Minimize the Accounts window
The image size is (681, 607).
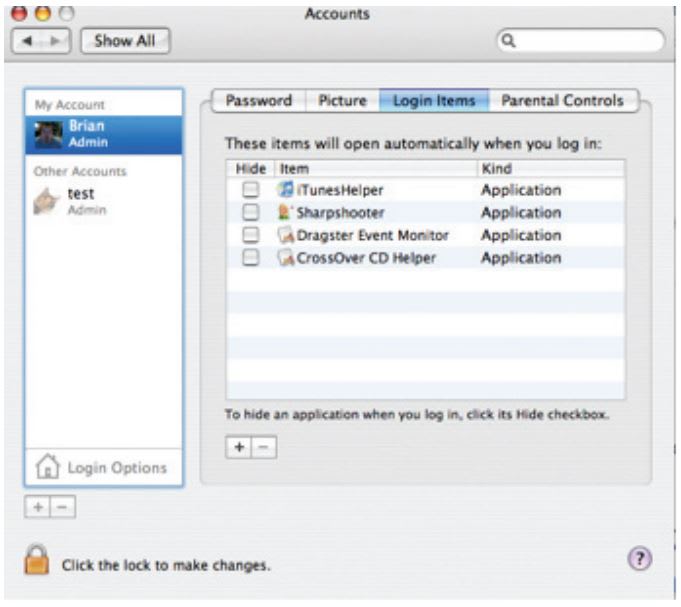point(43,13)
